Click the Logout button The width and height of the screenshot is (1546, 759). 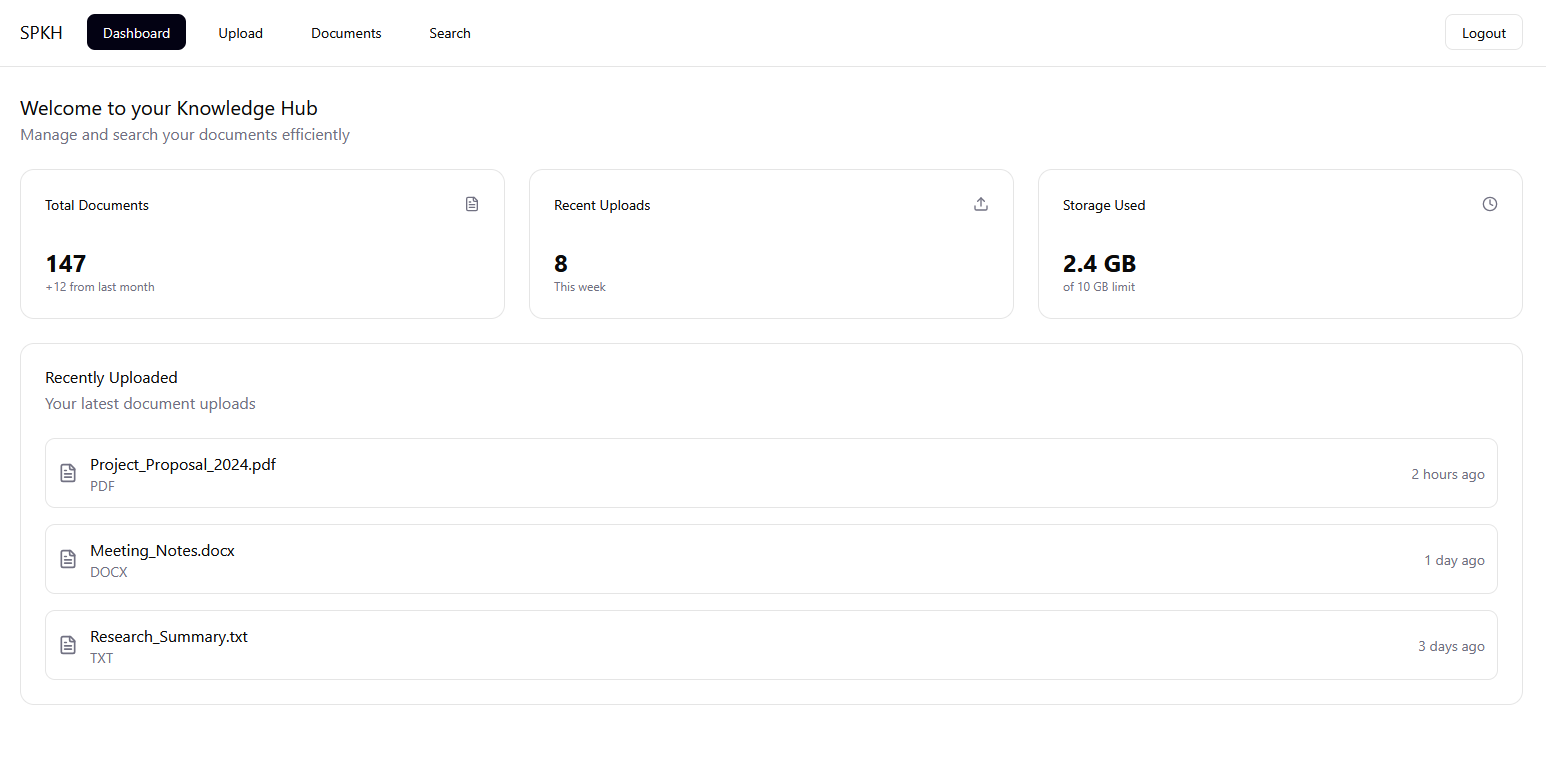tap(1483, 32)
